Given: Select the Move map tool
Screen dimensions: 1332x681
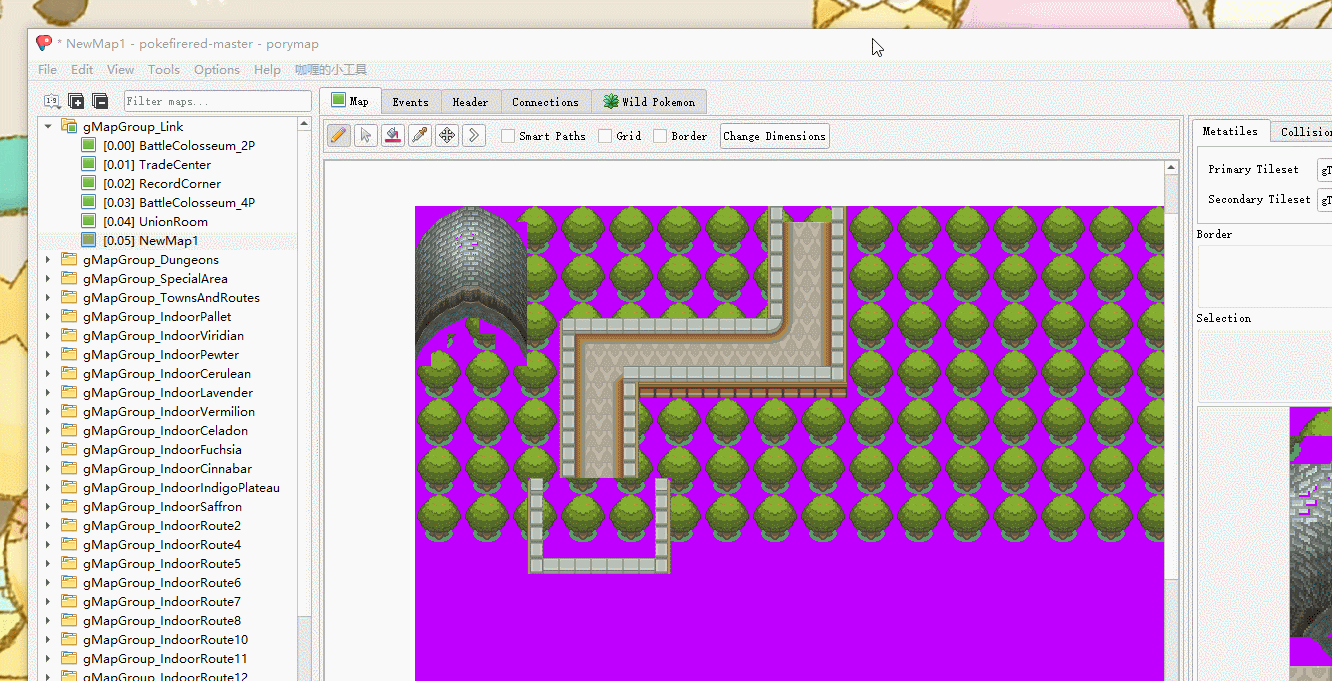Looking at the screenshot, I should 447,135.
